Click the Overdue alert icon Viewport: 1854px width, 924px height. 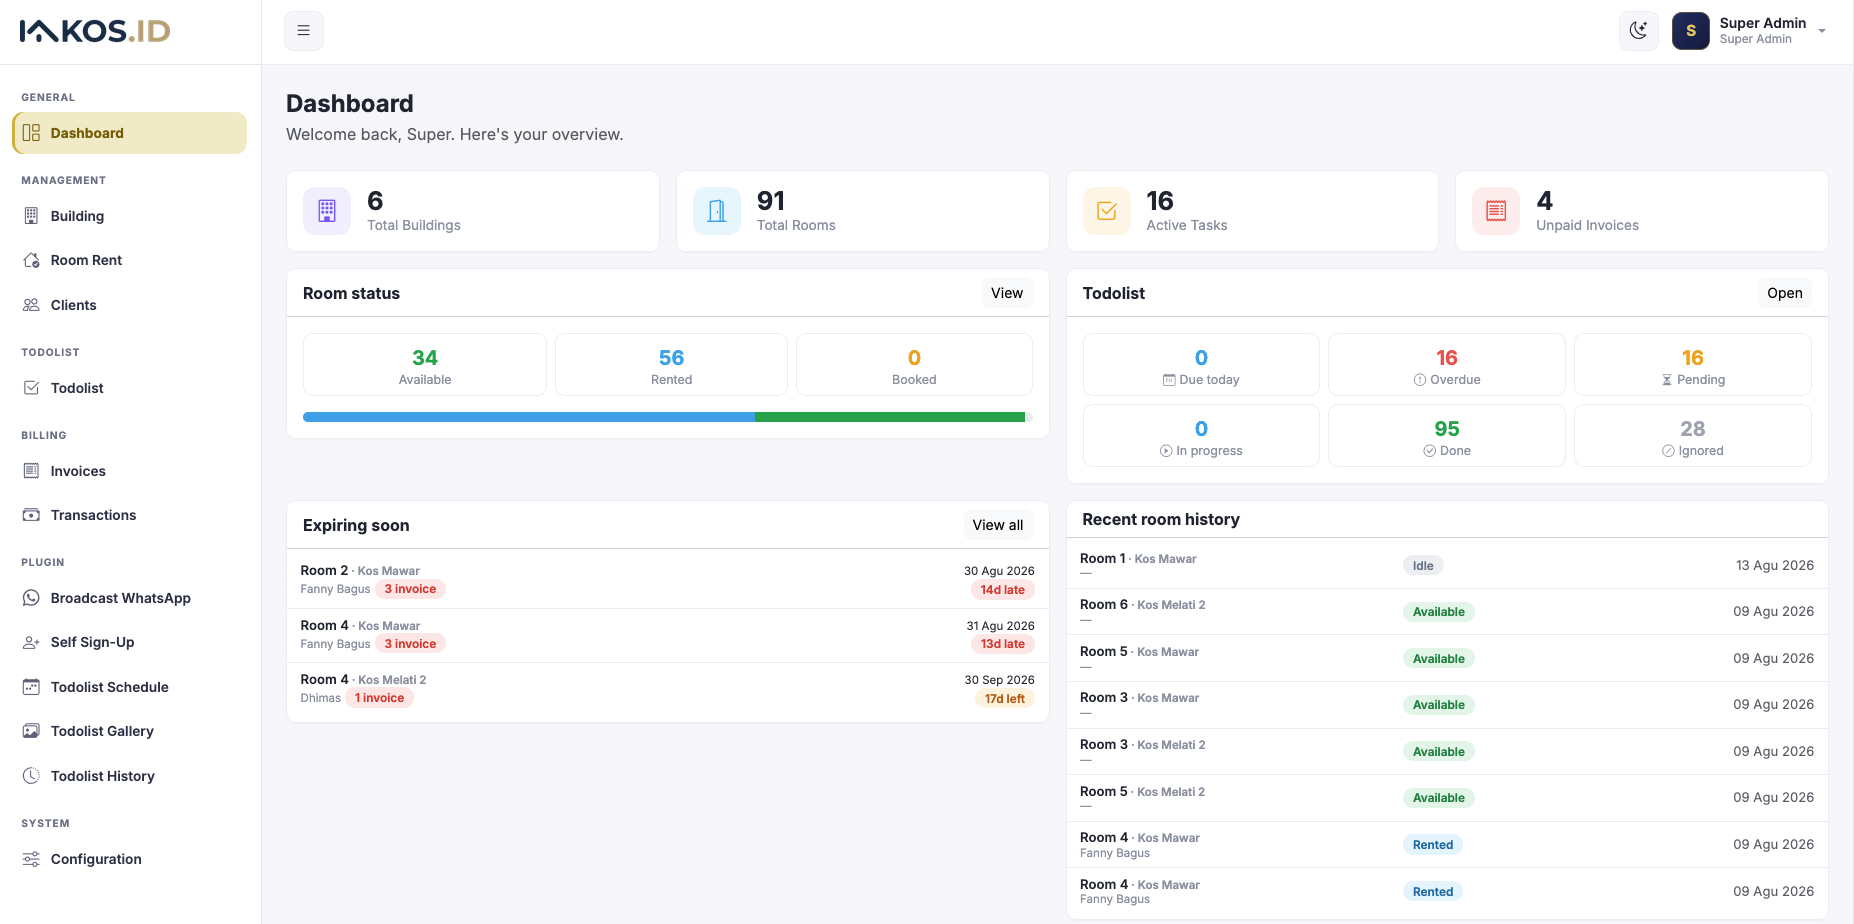(1419, 380)
